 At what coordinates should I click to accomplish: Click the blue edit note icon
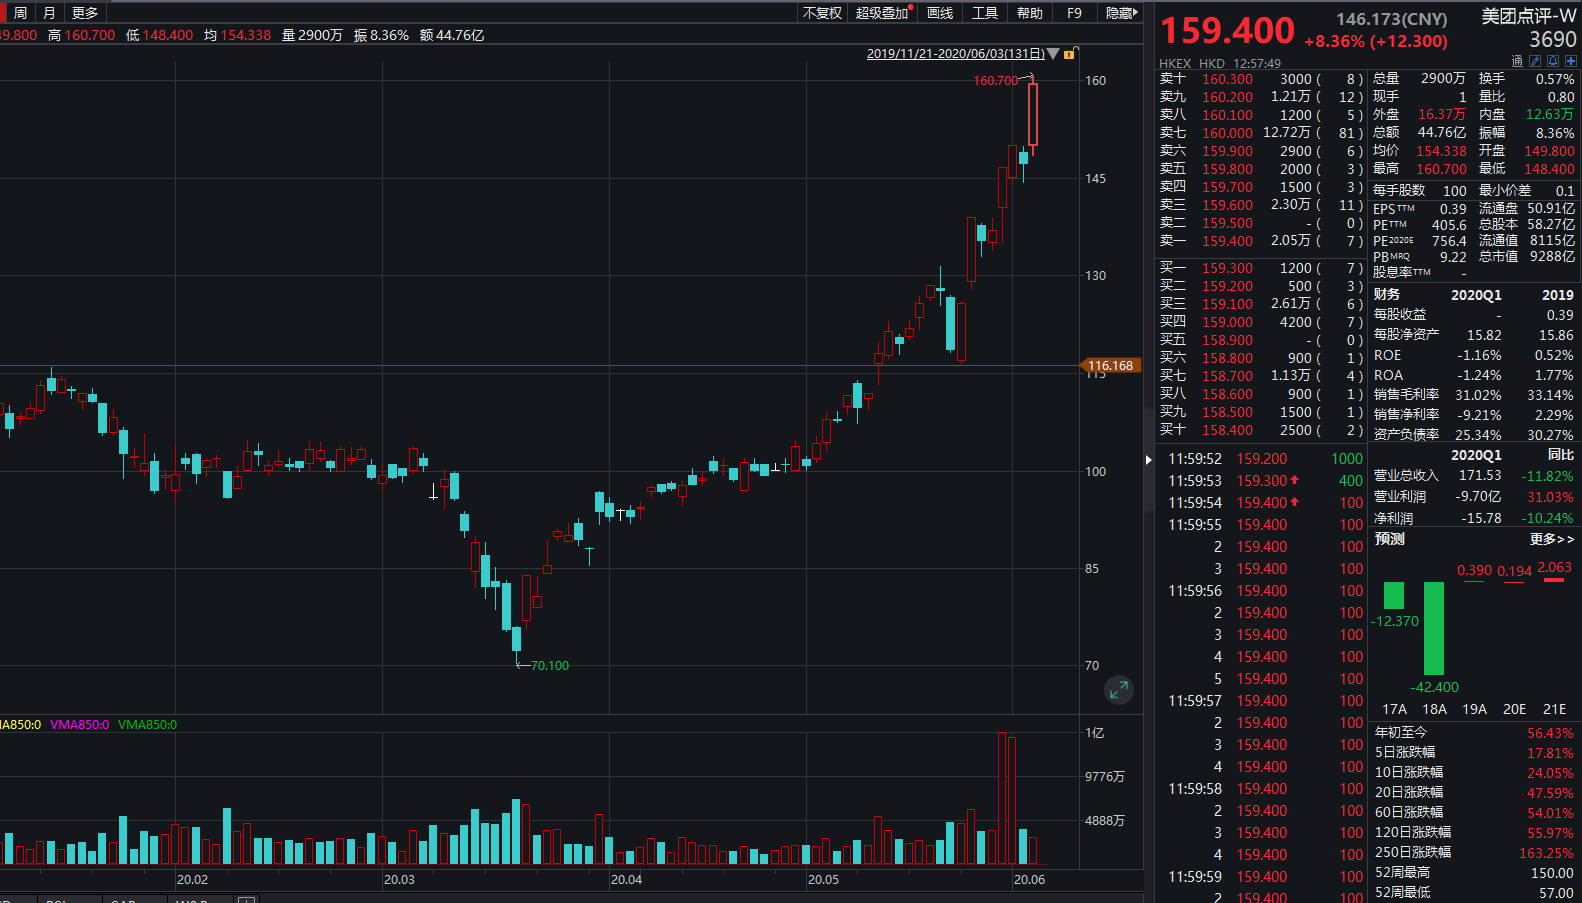coord(1535,61)
